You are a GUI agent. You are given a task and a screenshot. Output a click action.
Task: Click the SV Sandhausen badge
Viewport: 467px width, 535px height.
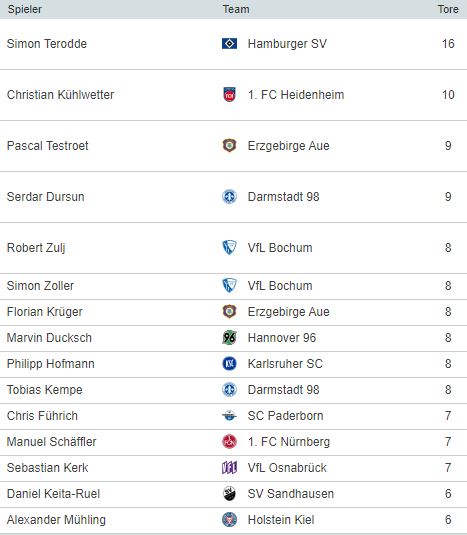tap(229, 493)
